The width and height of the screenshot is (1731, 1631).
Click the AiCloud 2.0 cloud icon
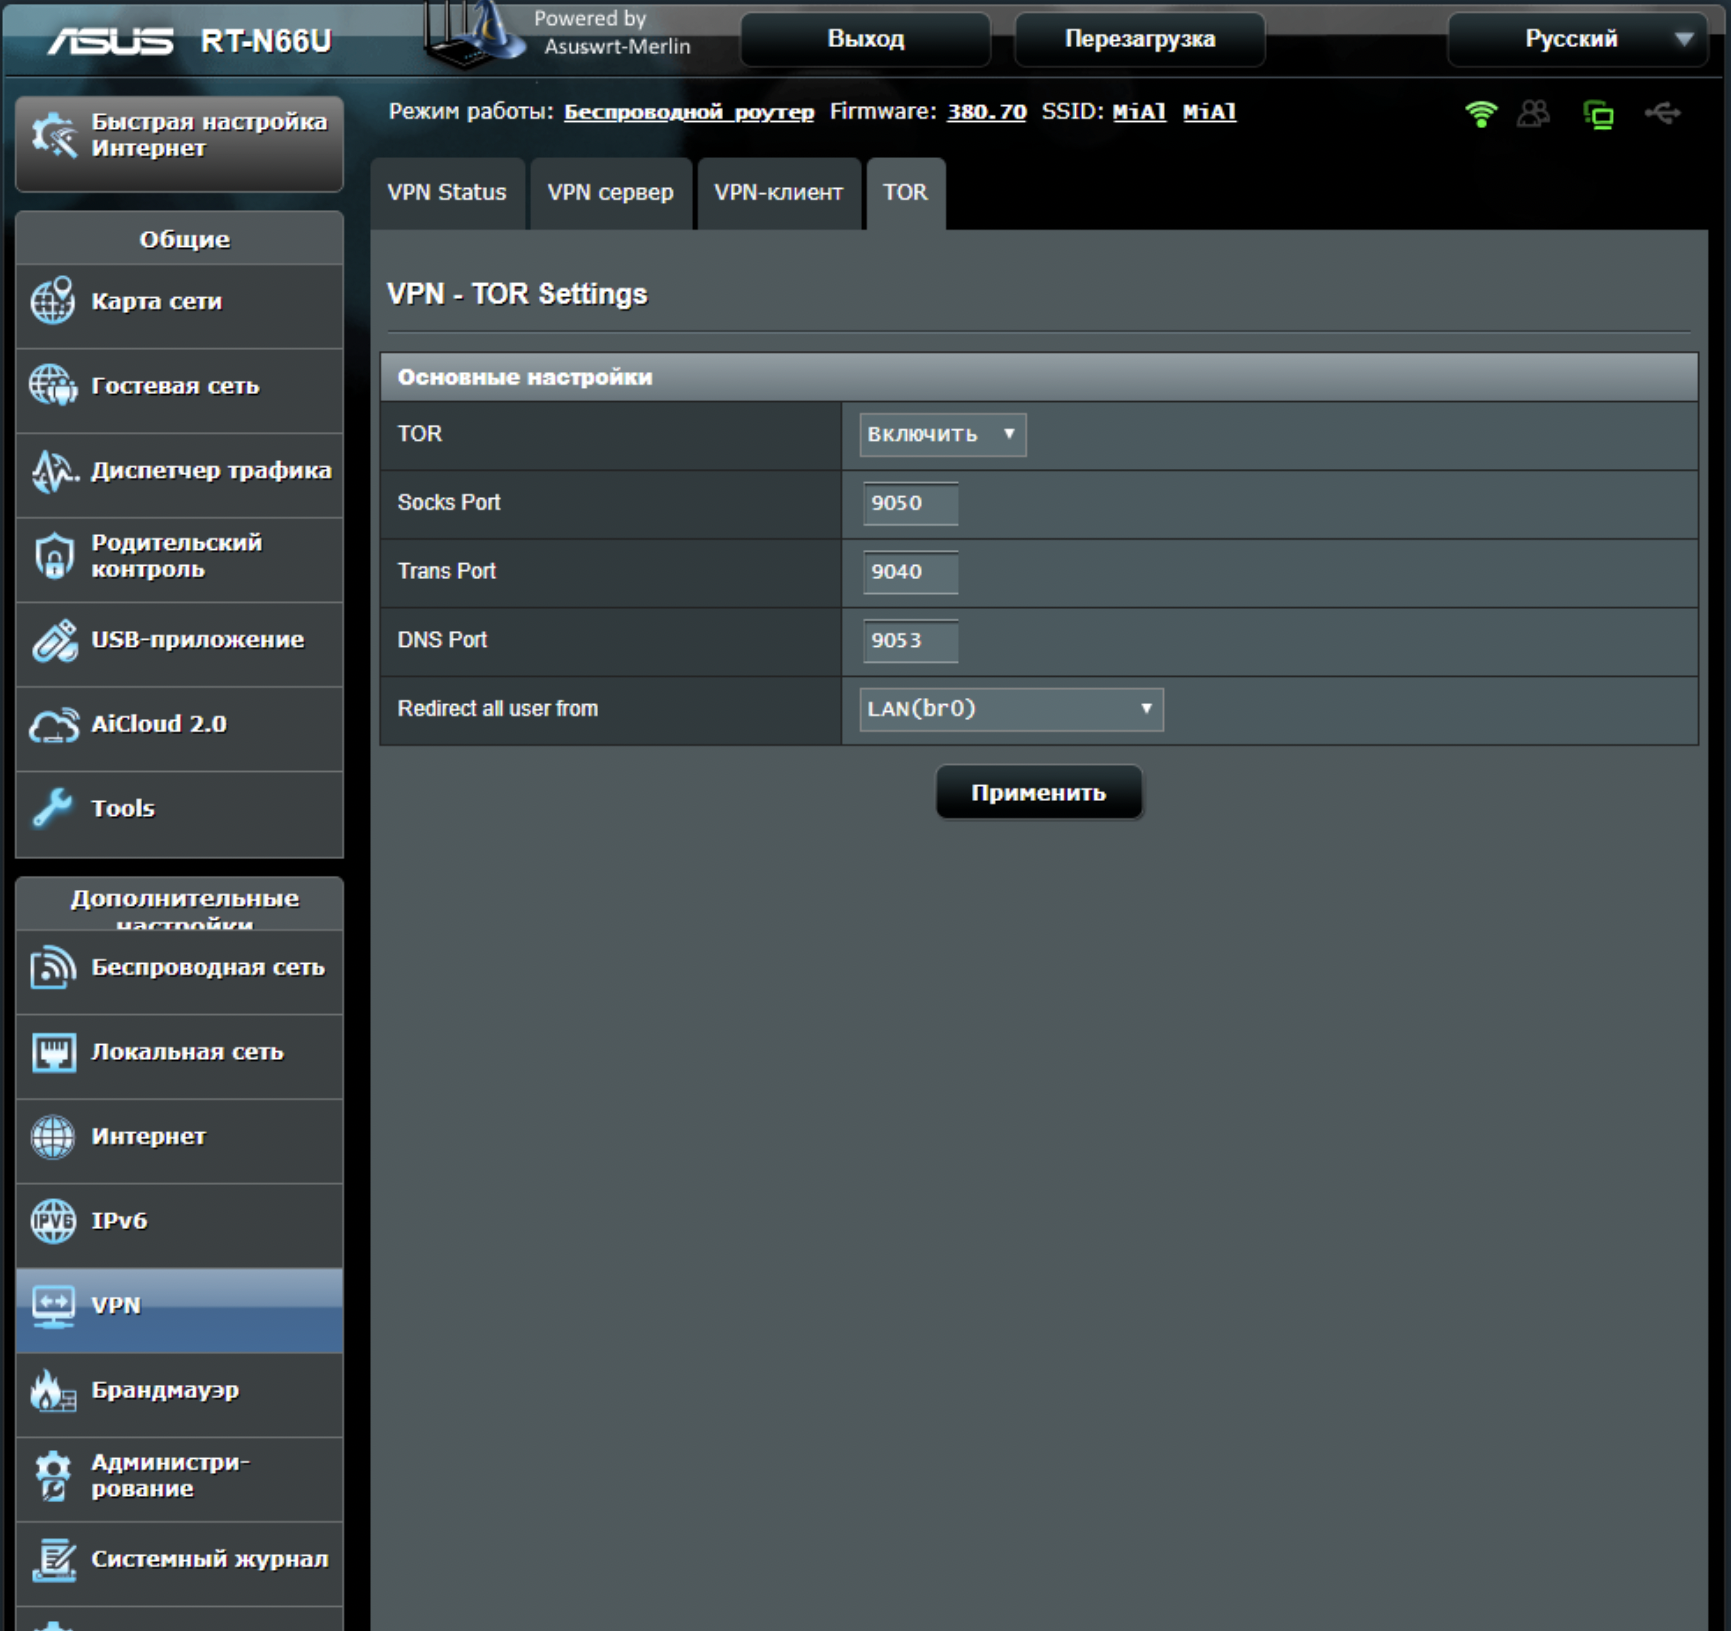click(x=54, y=724)
